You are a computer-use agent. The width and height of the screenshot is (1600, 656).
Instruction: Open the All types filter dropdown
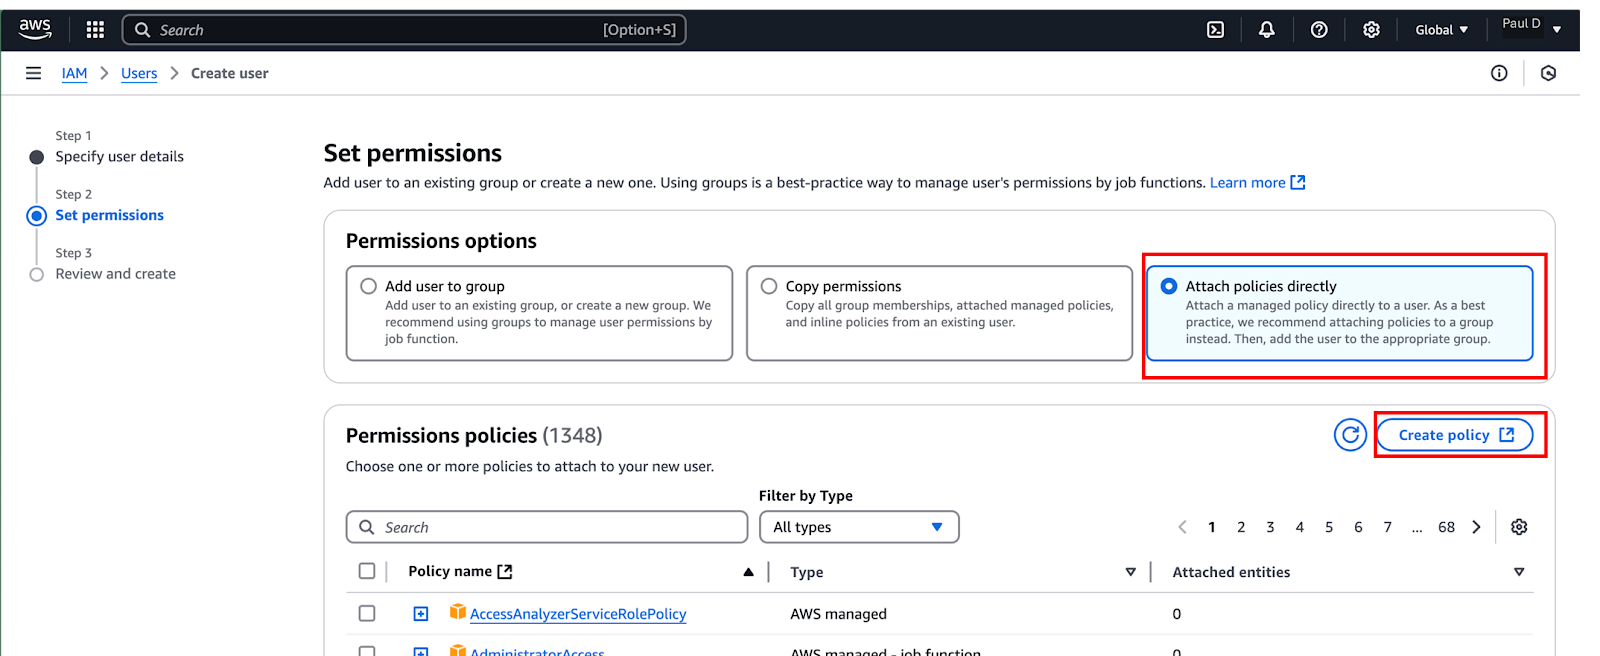859,527
